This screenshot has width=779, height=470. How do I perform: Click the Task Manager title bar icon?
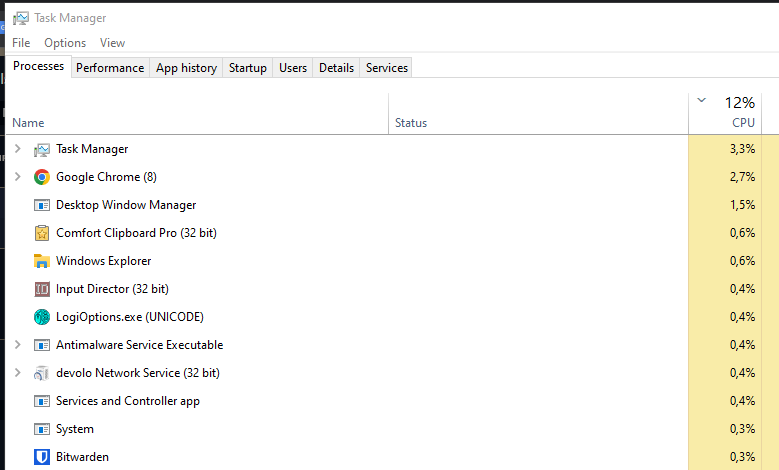[x=21, y=18]
